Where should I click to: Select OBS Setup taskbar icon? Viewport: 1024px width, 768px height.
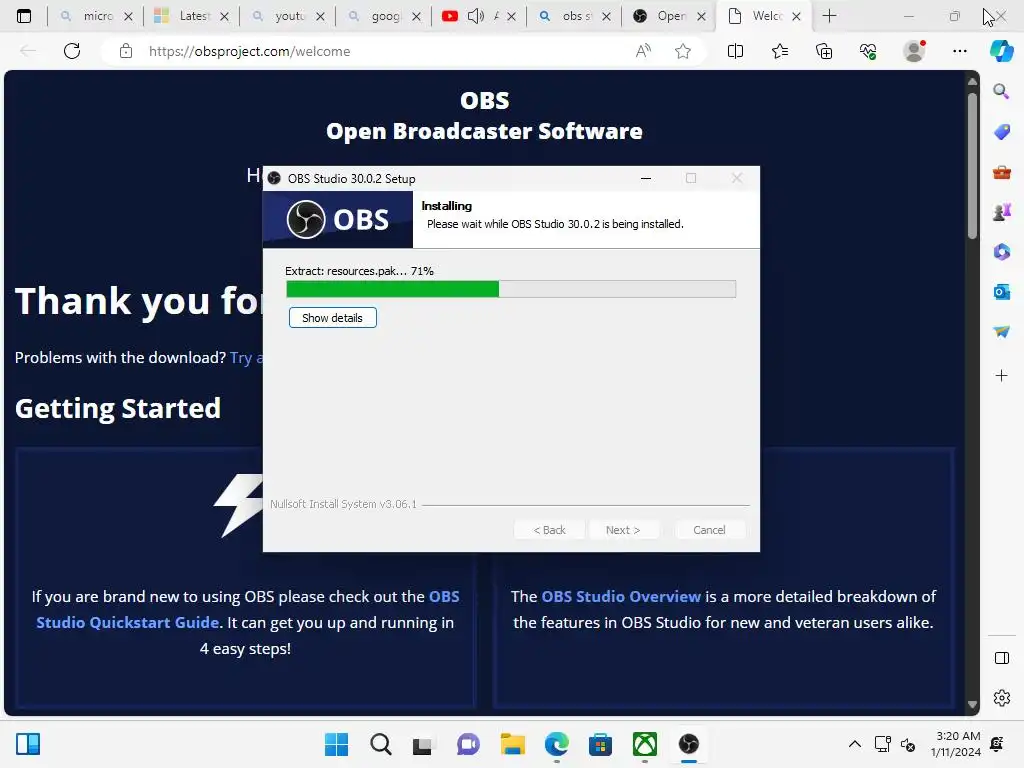688,744
